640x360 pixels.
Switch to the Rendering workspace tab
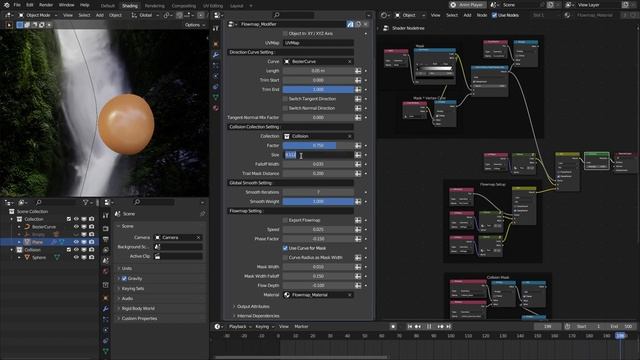click(155, 6)
